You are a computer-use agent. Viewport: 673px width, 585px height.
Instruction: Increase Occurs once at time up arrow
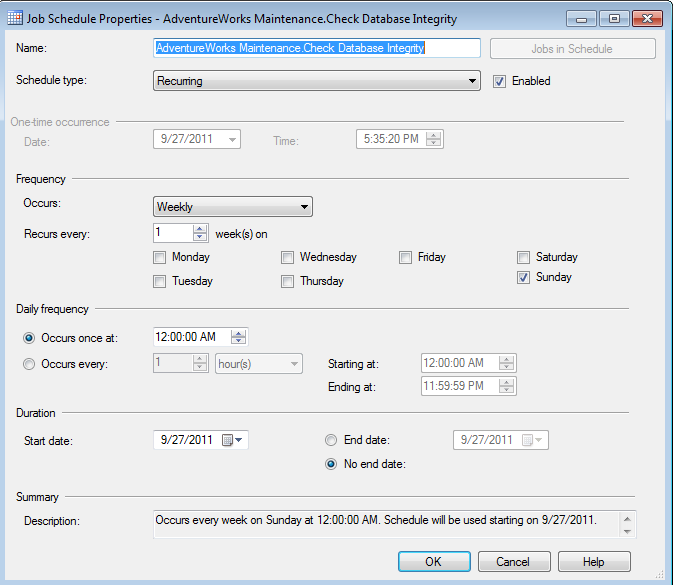point(239,333)
